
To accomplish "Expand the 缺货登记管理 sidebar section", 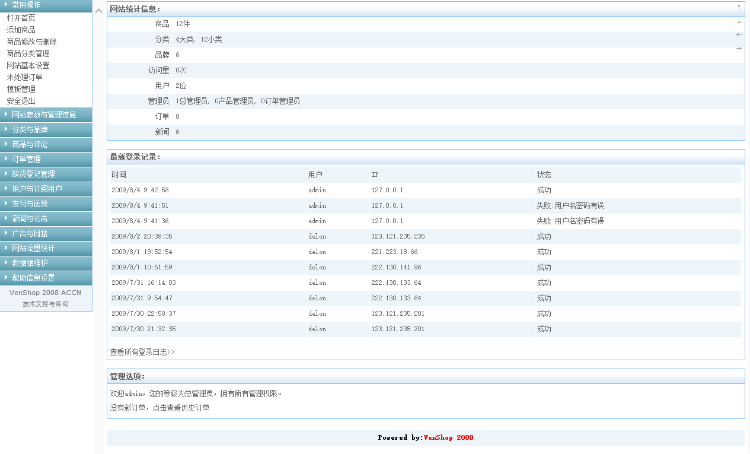I will [x=46, y=174].
